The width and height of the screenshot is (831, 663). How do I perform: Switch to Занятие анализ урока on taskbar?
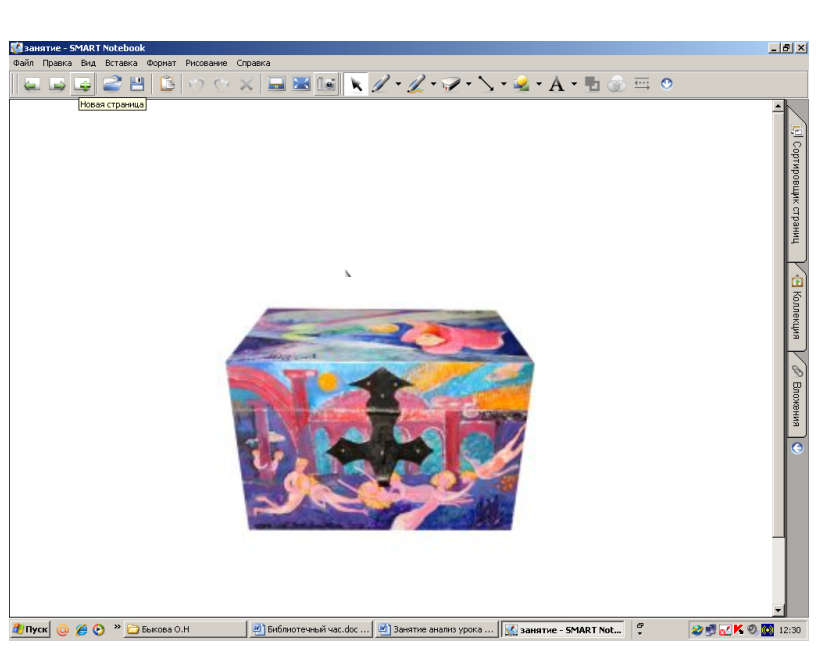click(x=437, y=629)
